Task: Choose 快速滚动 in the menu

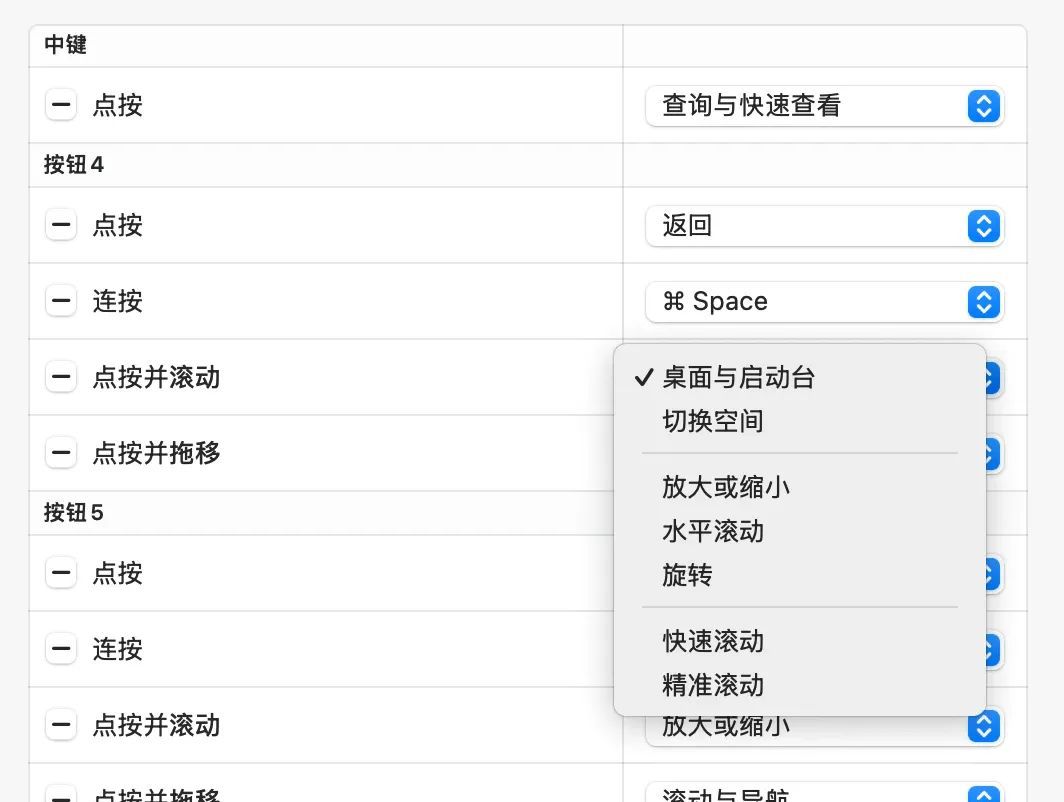Action: pos(799,641)
